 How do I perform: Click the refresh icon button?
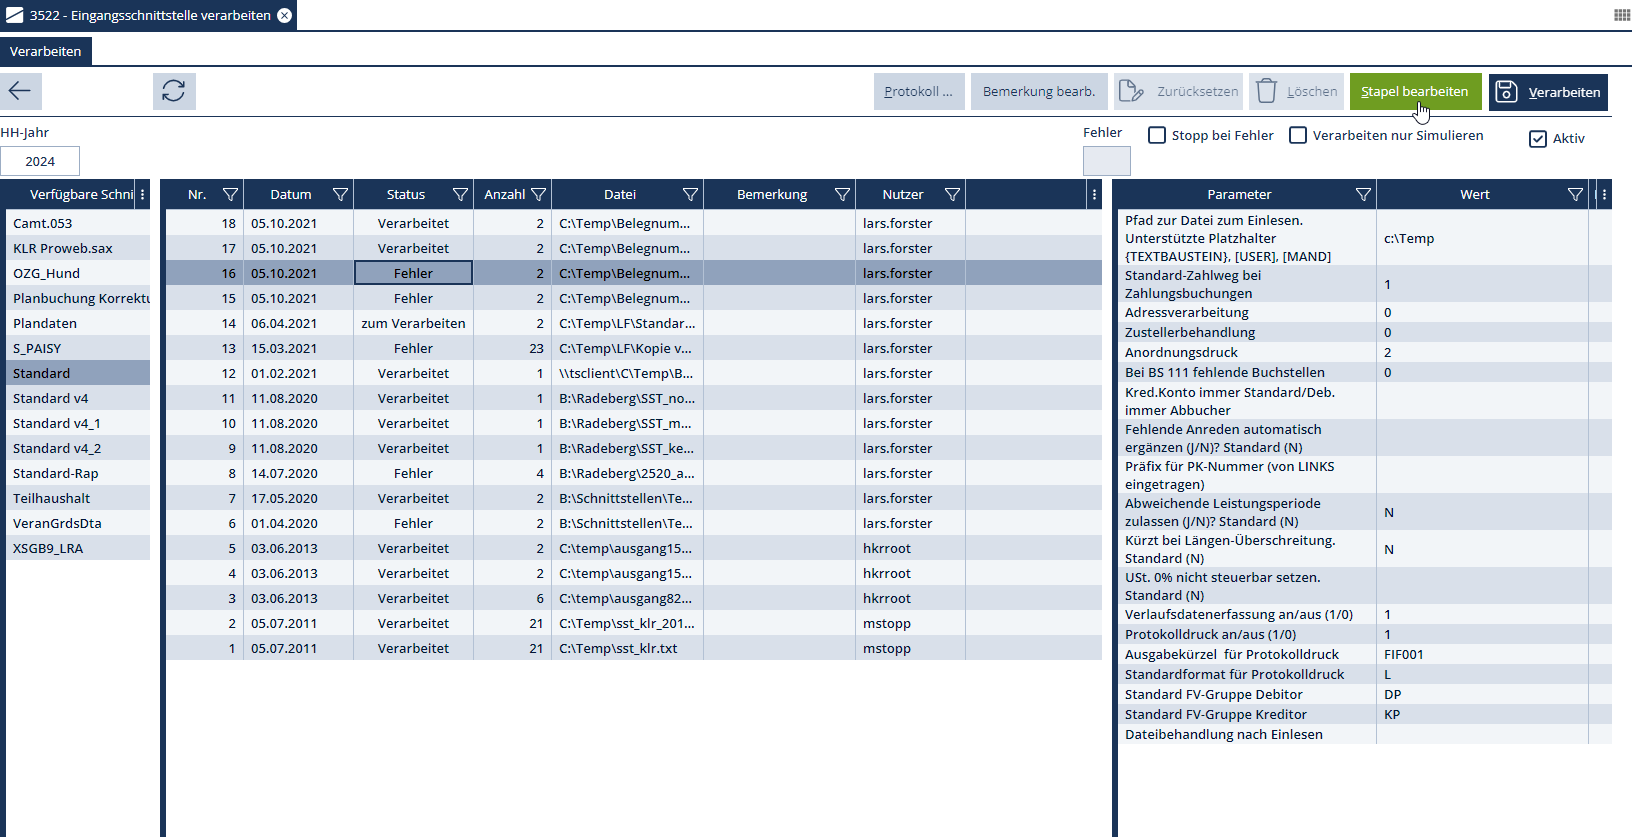pos(174,91)
